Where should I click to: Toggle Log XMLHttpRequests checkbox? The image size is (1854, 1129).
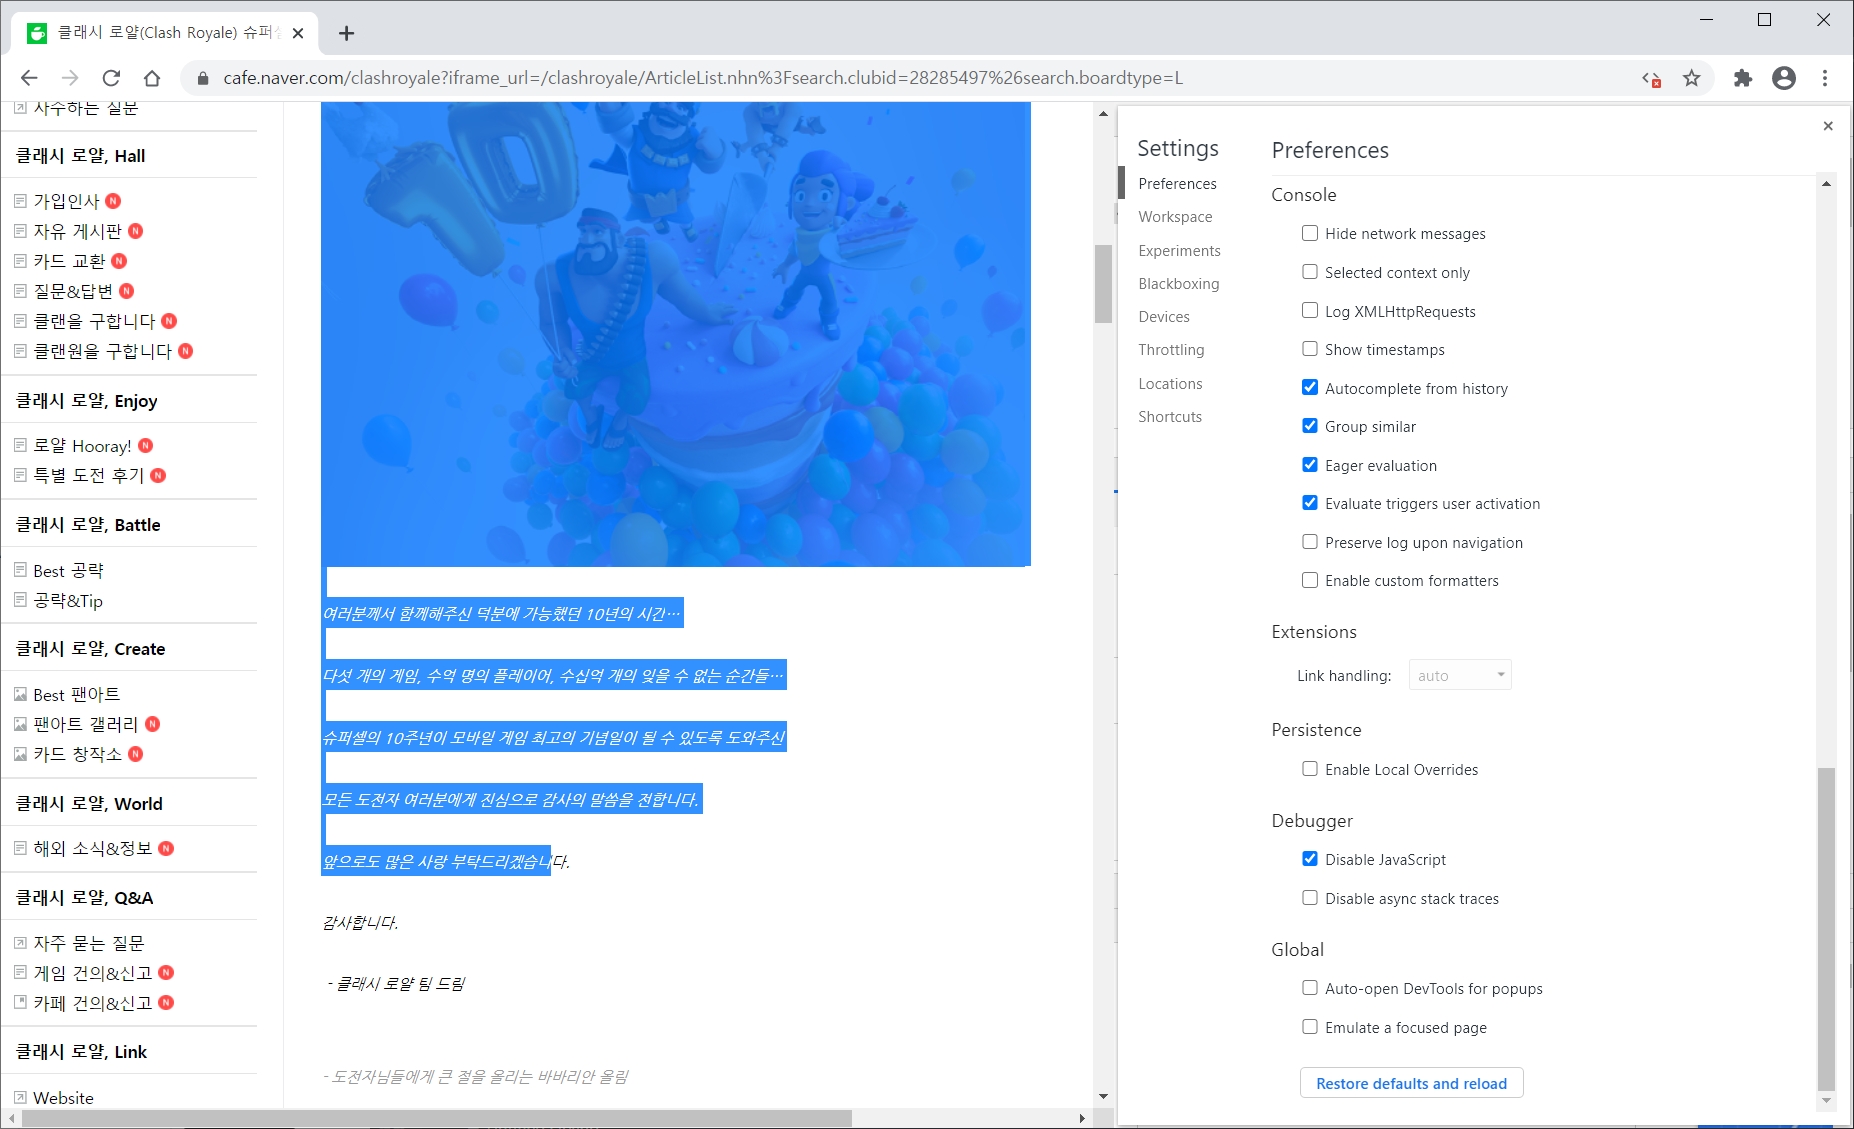[1309, 311]
